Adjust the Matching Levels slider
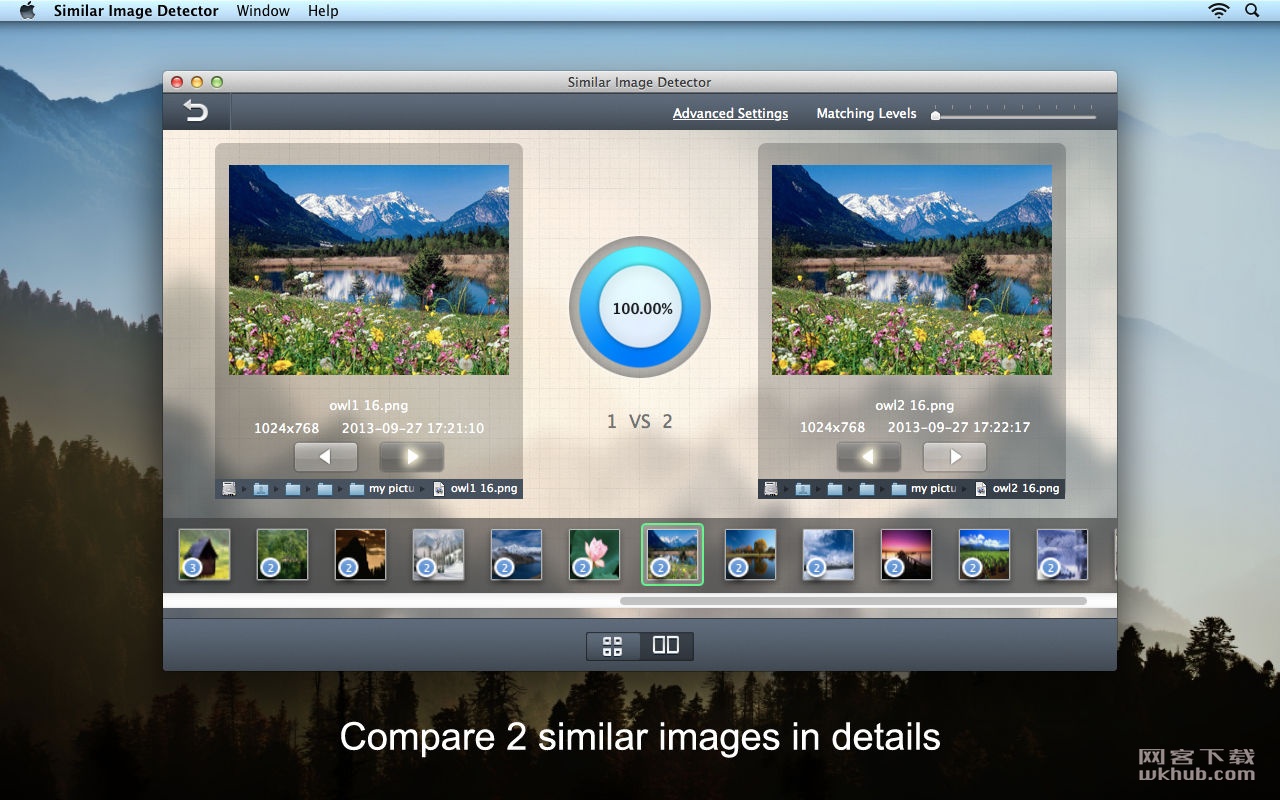The image size is (1280, 800). [1015, 115]
